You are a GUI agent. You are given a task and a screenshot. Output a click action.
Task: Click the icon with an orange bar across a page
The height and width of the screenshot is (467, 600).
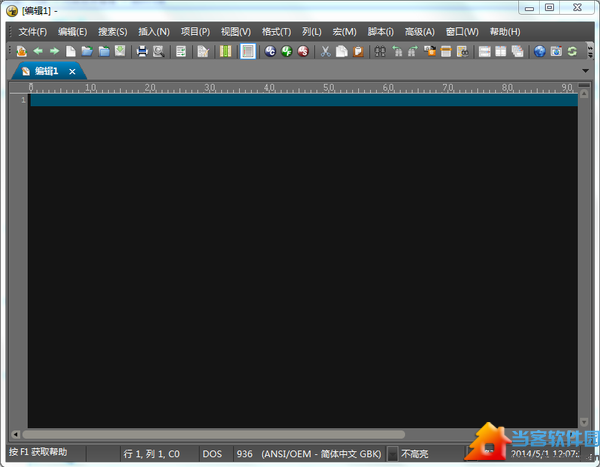coord(446,51)
